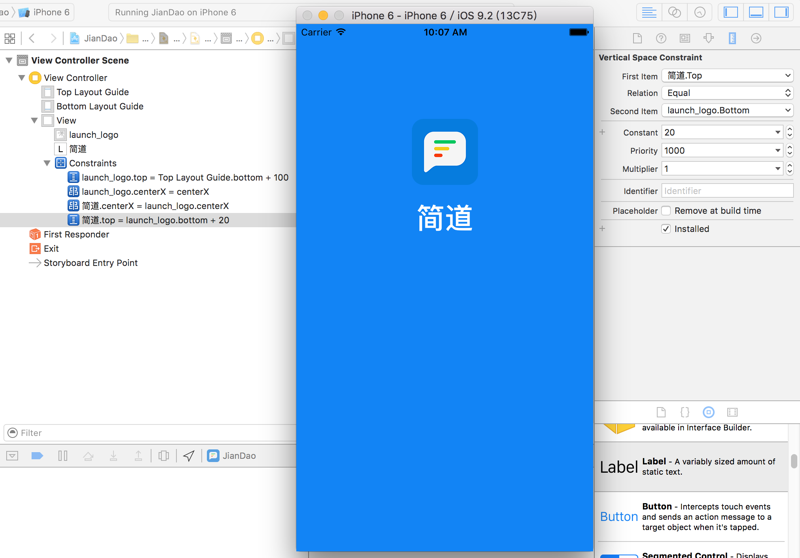Pause program execution

[63, 455]
